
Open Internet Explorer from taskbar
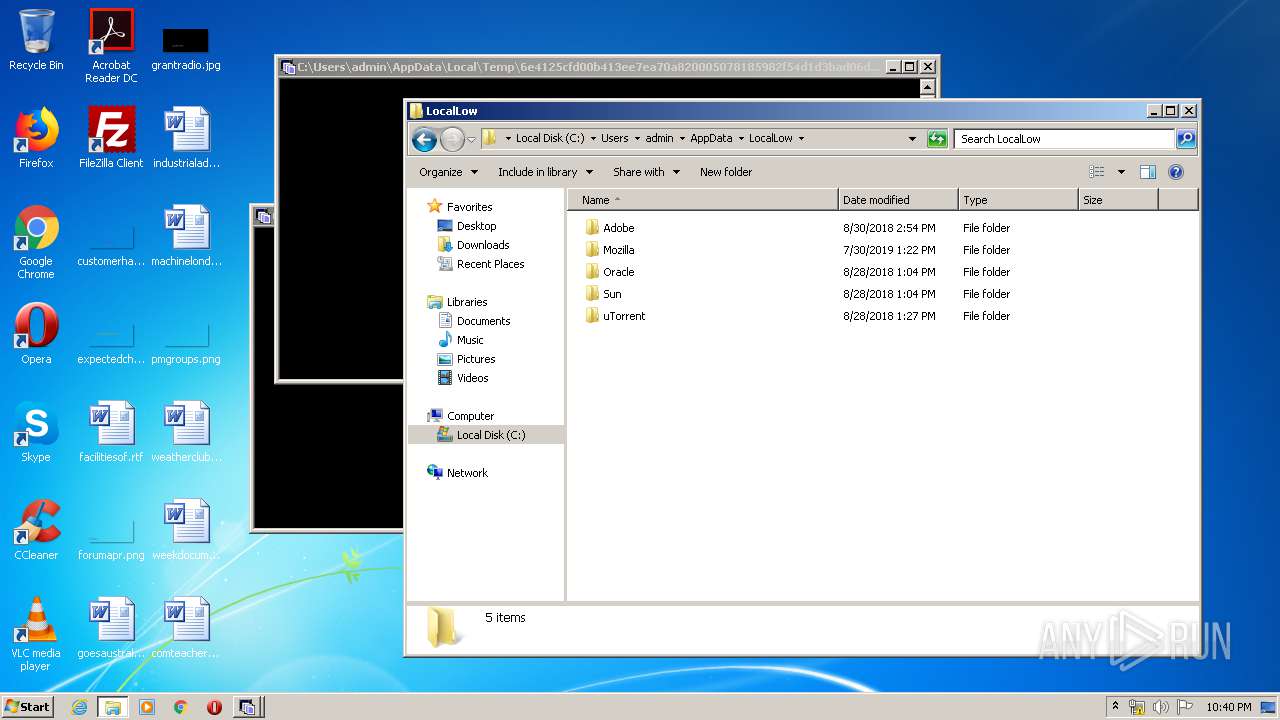coord(79,707)
